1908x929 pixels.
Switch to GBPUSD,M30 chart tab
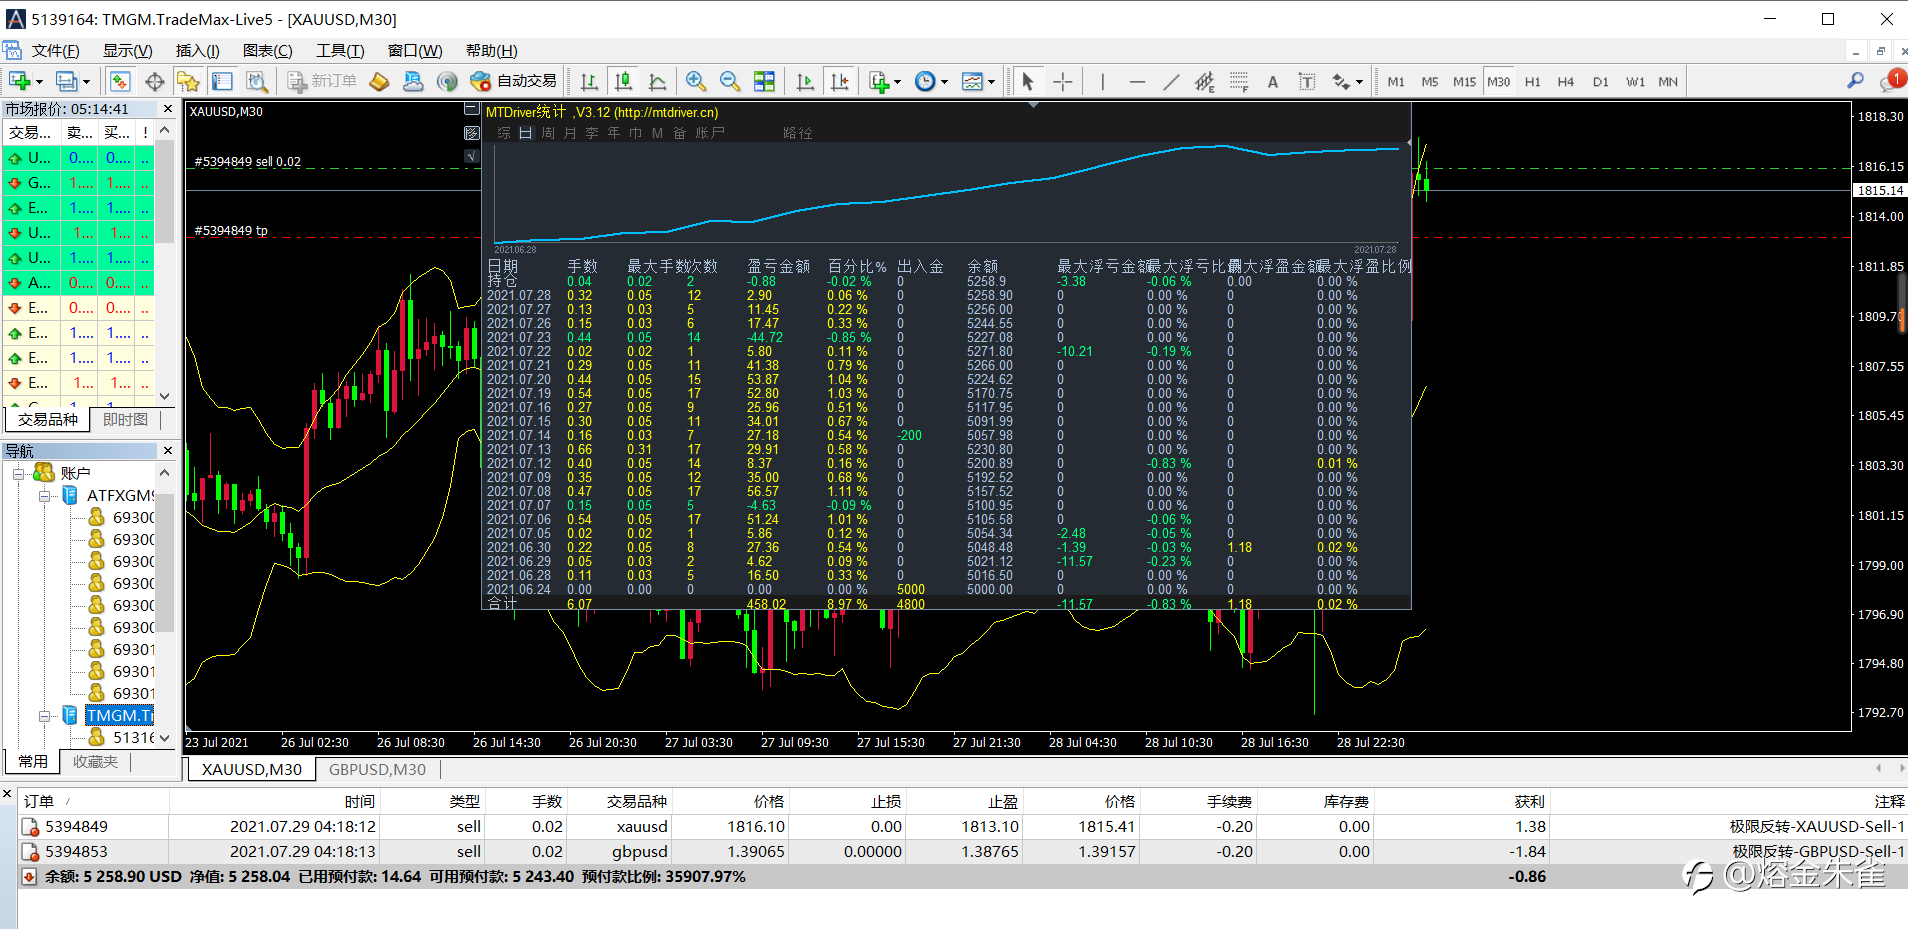(x=377, y=769)
